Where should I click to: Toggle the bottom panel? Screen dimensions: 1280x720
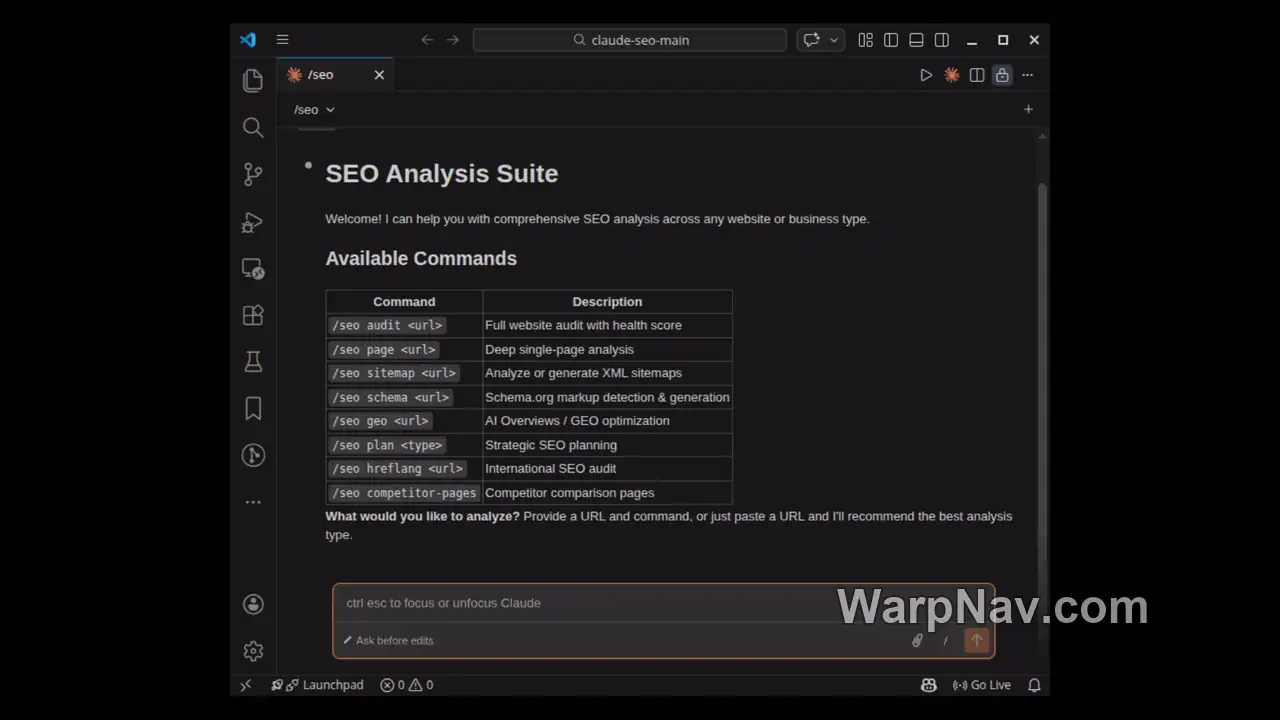coord(916,40)
